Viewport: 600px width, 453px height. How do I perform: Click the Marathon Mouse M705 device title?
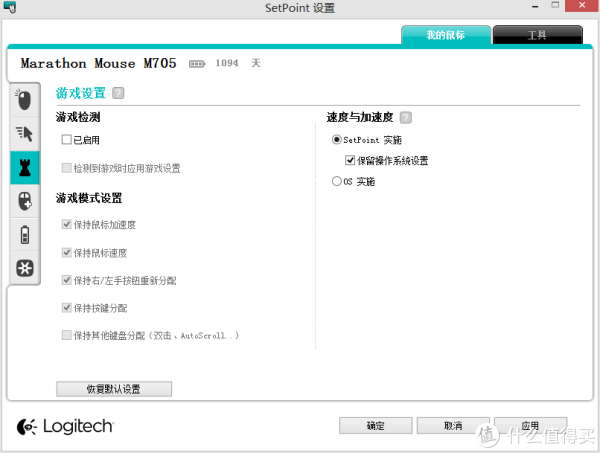coord(98,64)
